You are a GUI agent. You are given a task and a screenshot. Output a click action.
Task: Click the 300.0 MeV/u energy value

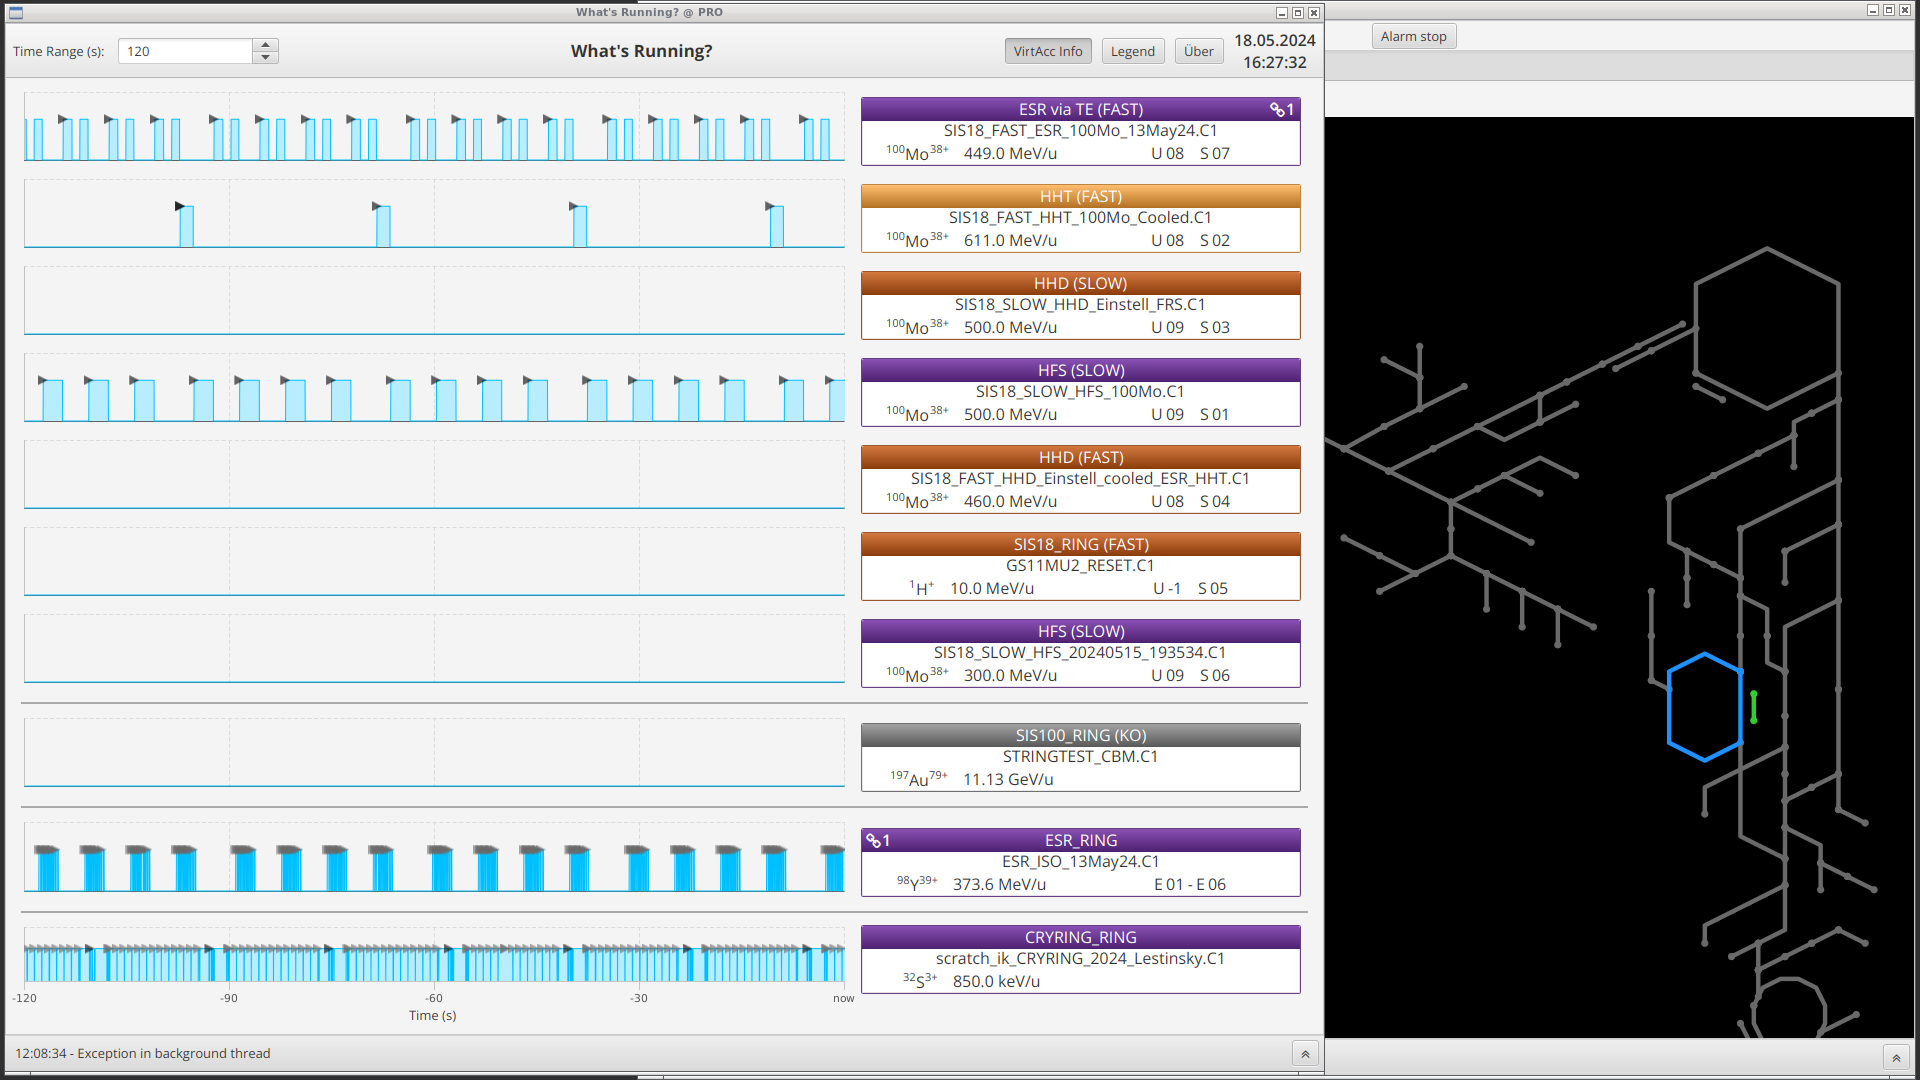pos(1010,675)
